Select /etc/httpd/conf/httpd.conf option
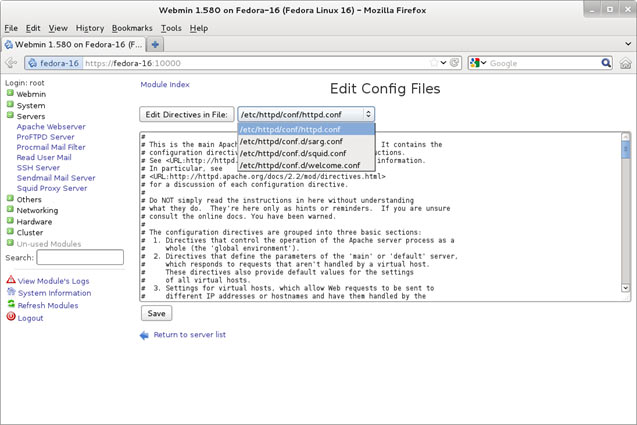The image size is (637, 425). click(306, 130)
